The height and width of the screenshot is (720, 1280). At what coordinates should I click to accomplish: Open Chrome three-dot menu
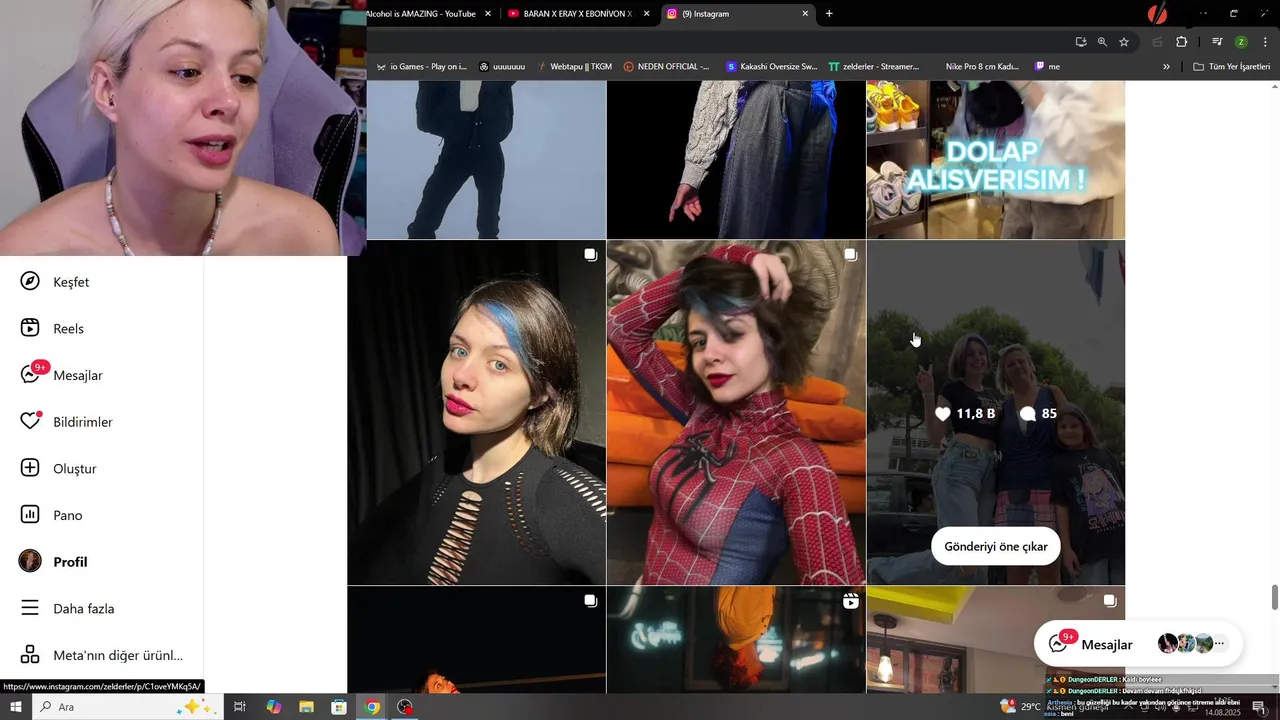pyautogui.click(x=1265, y=42)
